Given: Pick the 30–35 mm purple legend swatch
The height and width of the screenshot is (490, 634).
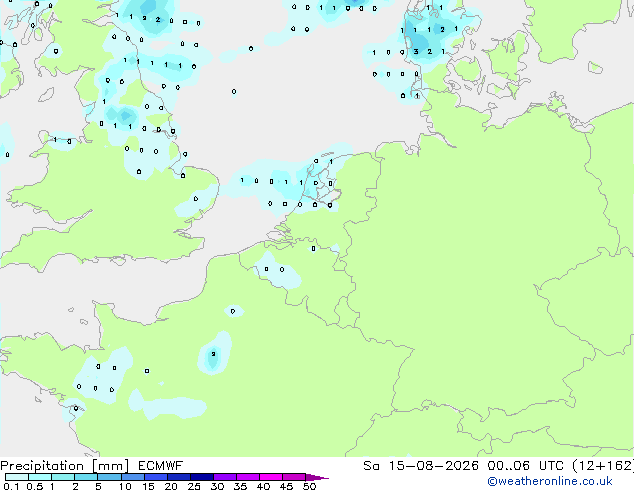Looking at the screenshot, I should 225,477.
